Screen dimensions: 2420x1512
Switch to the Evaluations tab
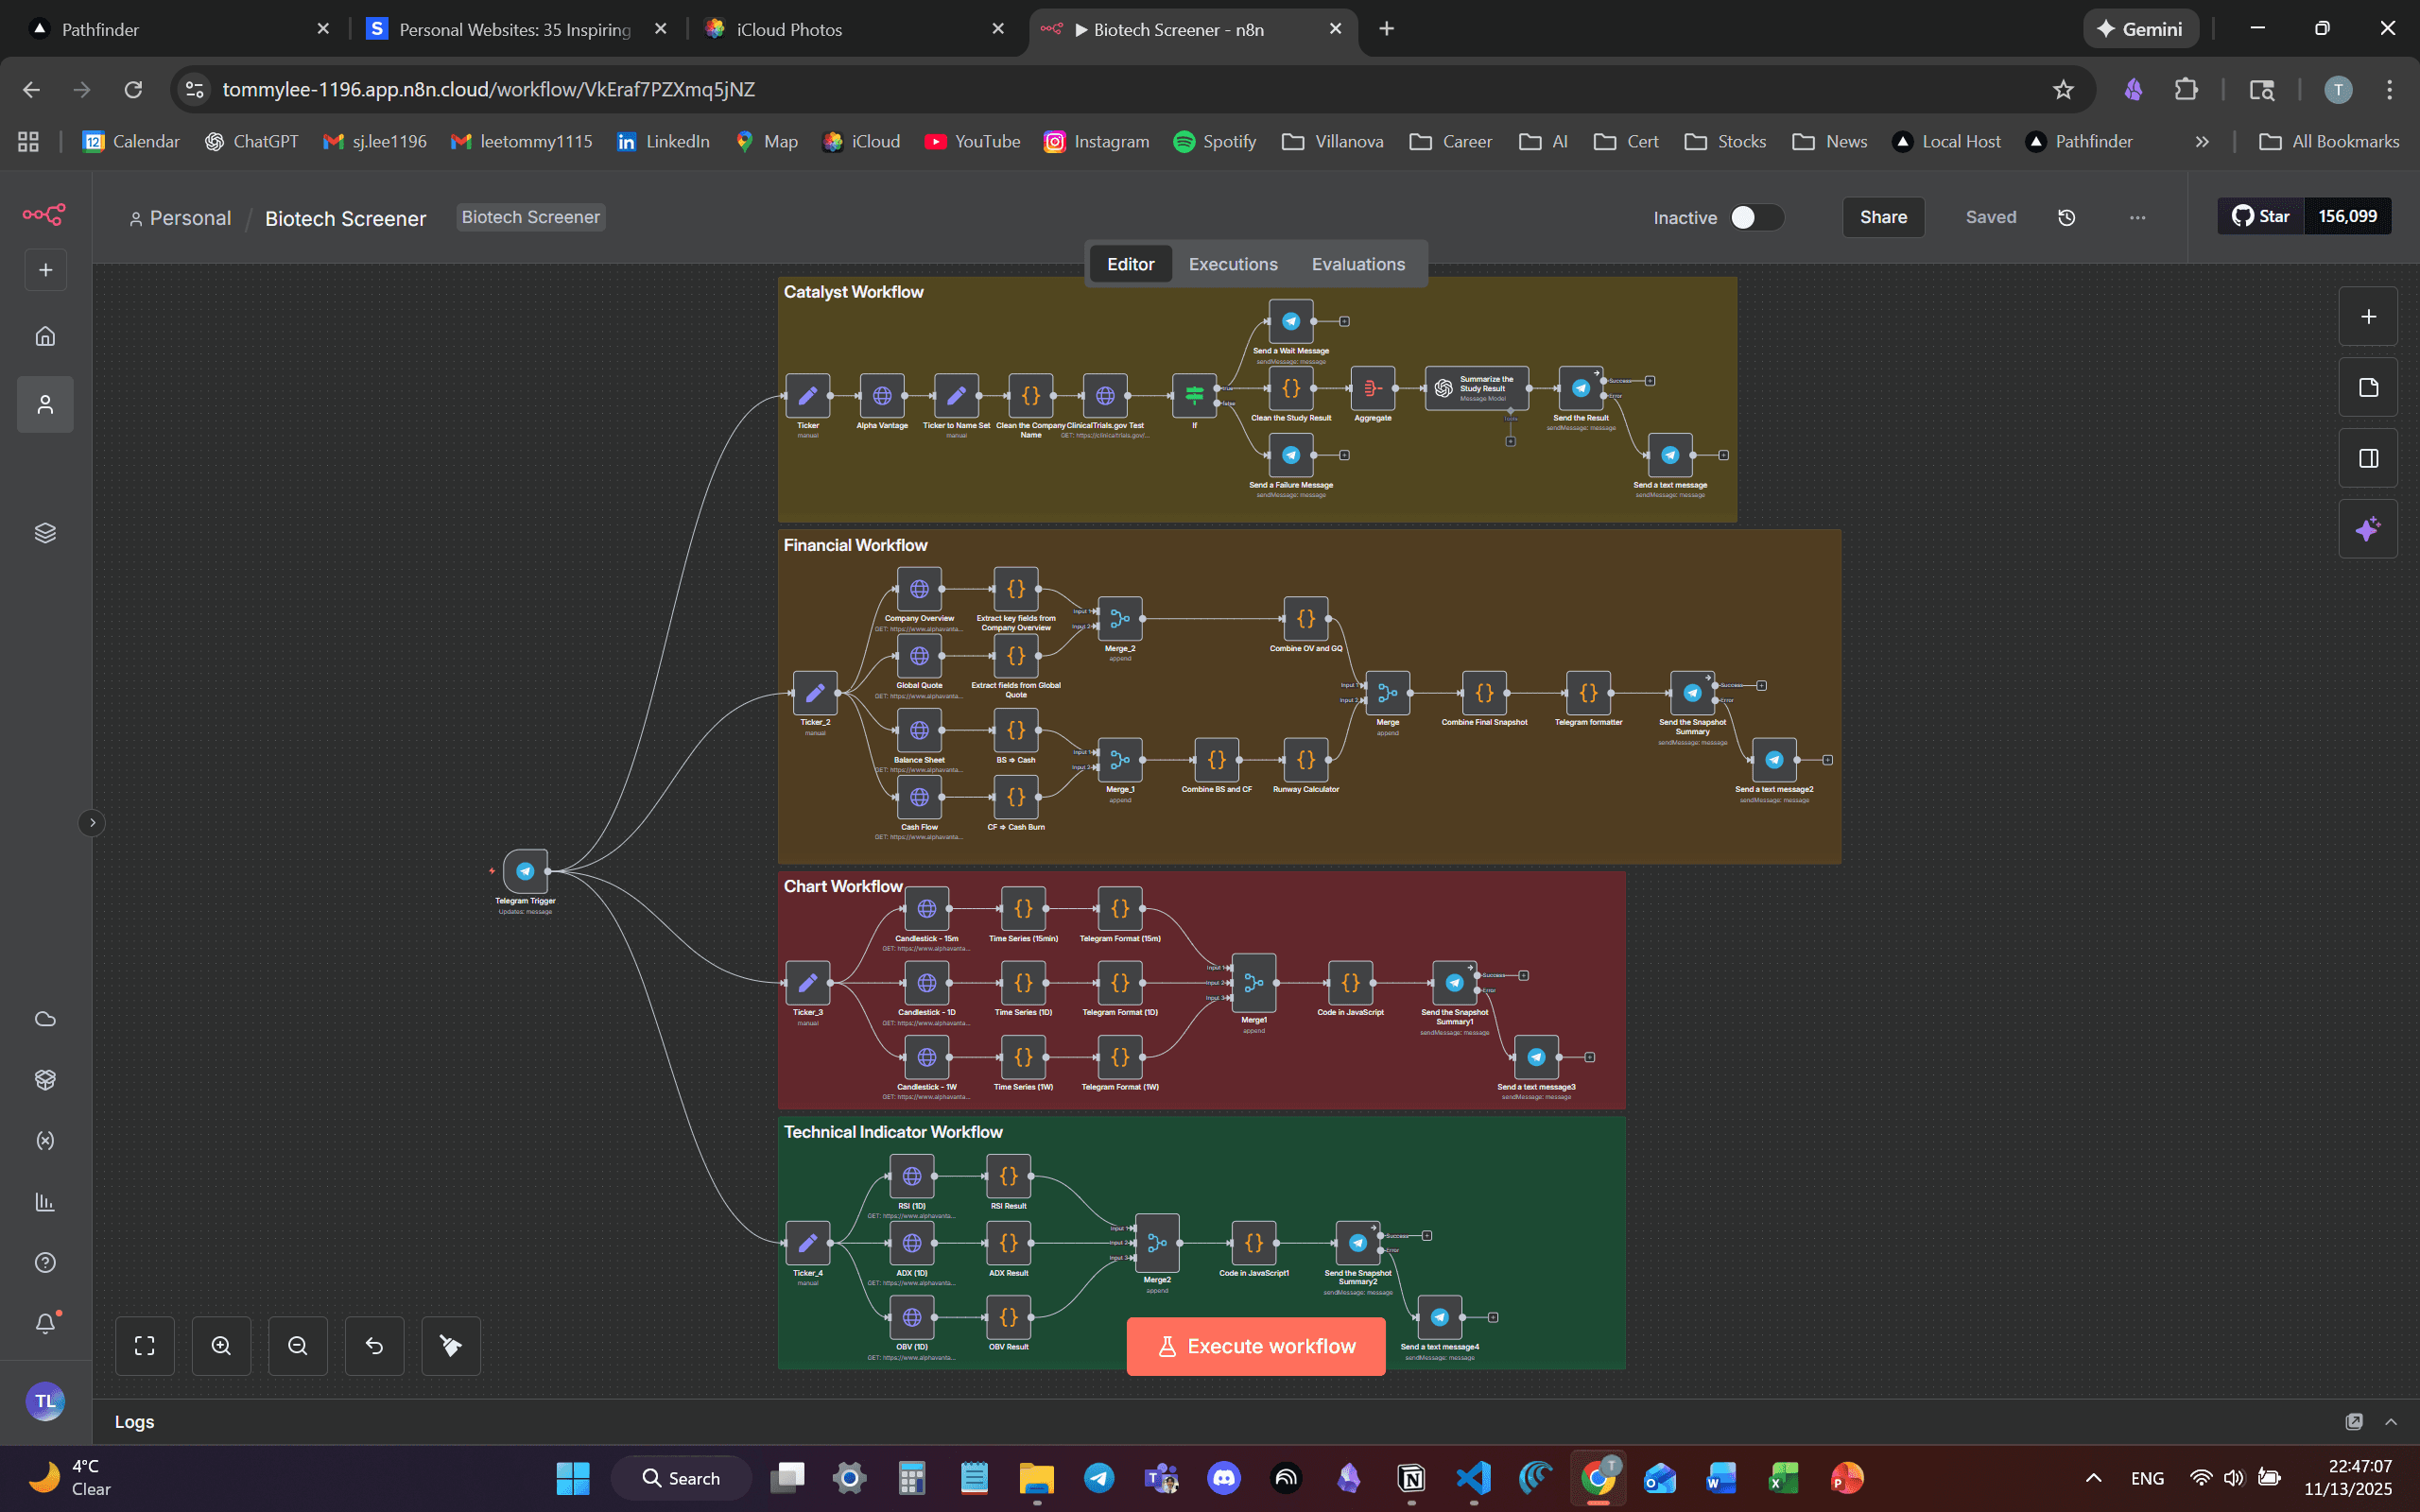pos(1357,264)
